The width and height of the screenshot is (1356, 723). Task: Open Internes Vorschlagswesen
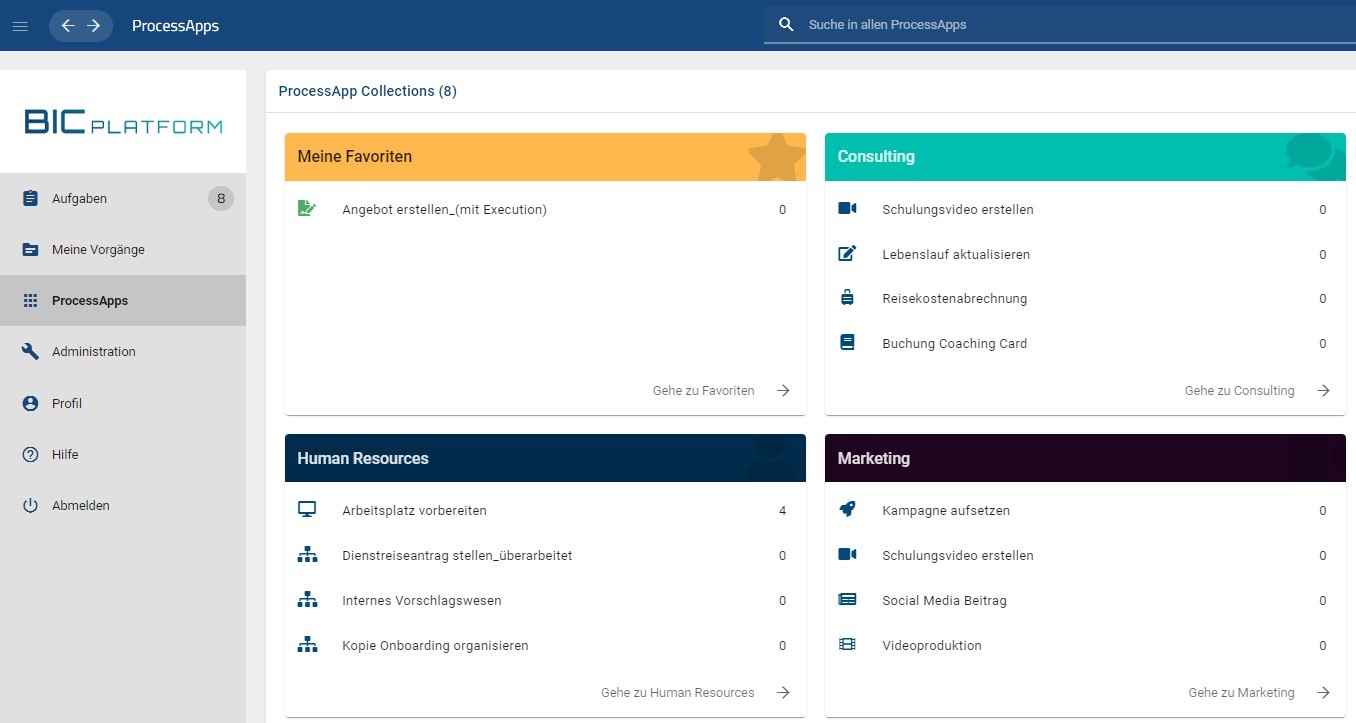pyautogui.click(x=422, y=601)
